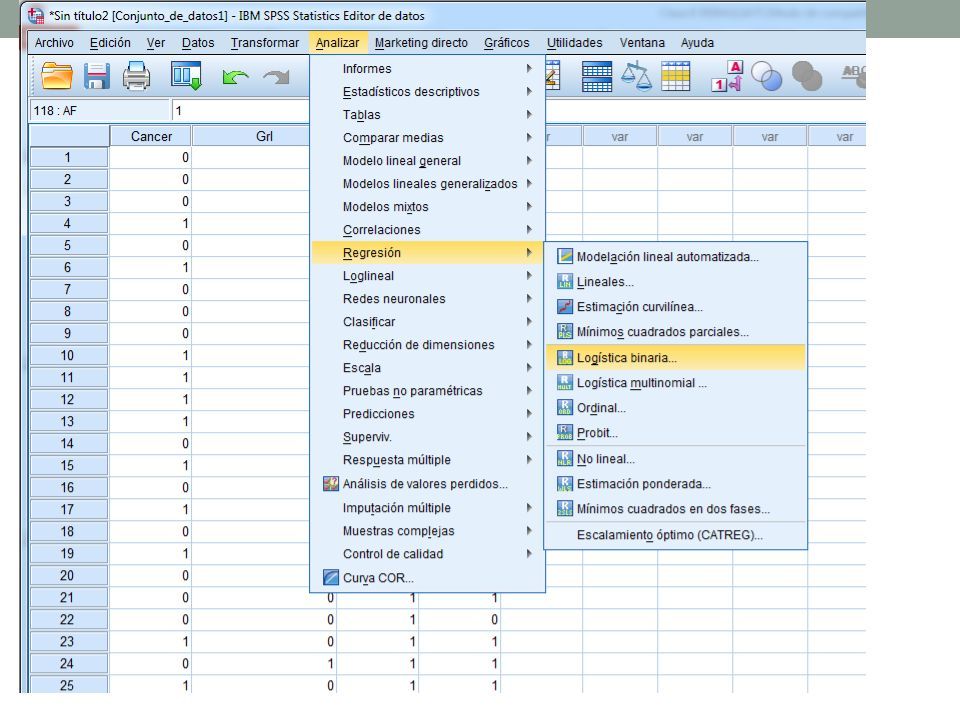Click the split file toolbar icon
The image size is (960, 720).
point(596,77)
